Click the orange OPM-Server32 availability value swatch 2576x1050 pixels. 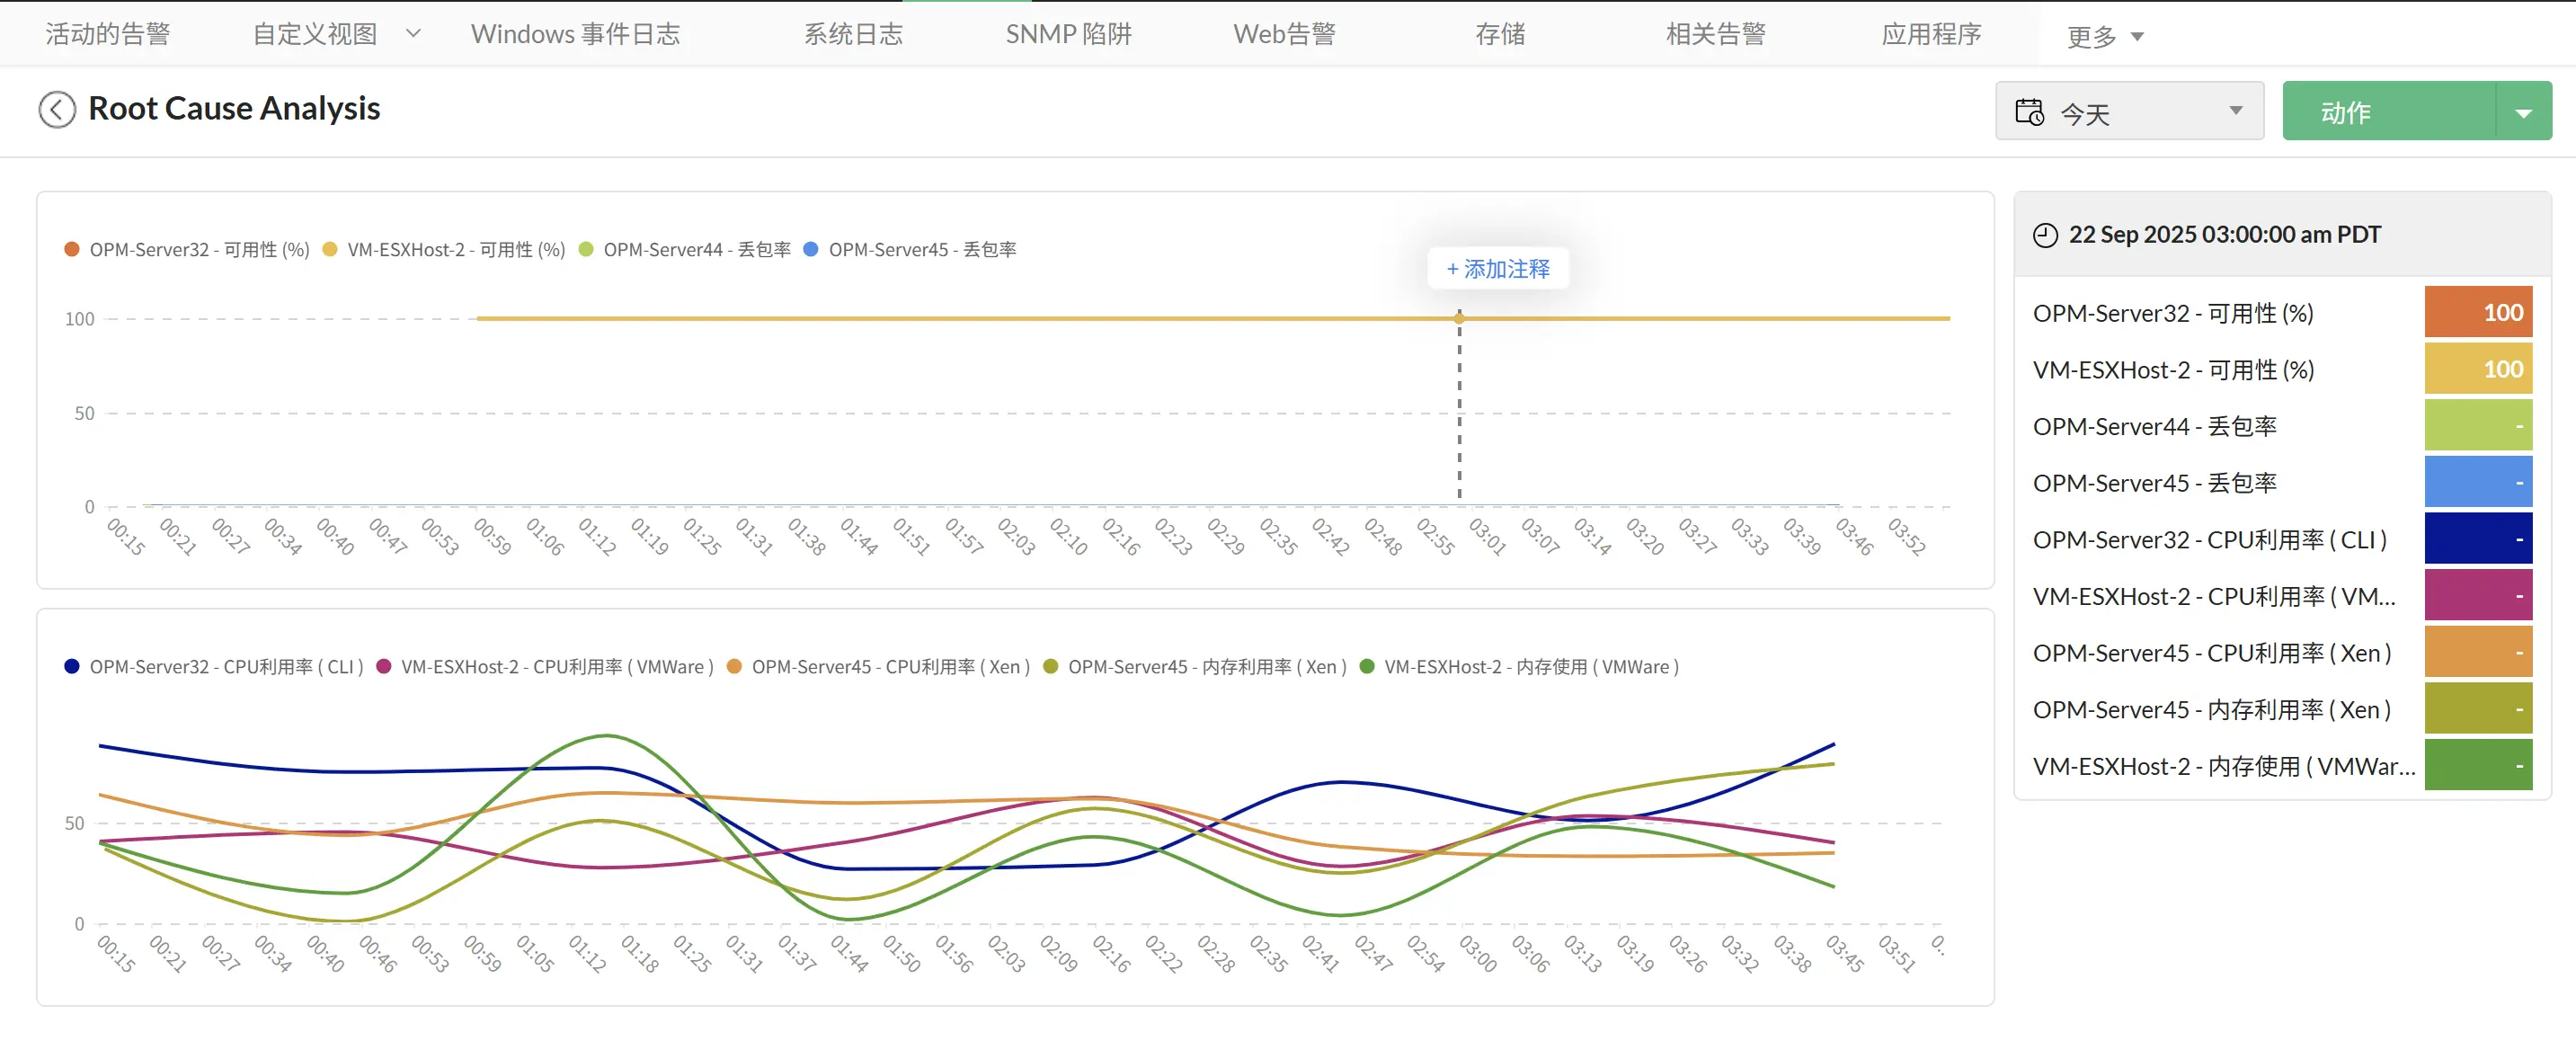[2477, 313]
